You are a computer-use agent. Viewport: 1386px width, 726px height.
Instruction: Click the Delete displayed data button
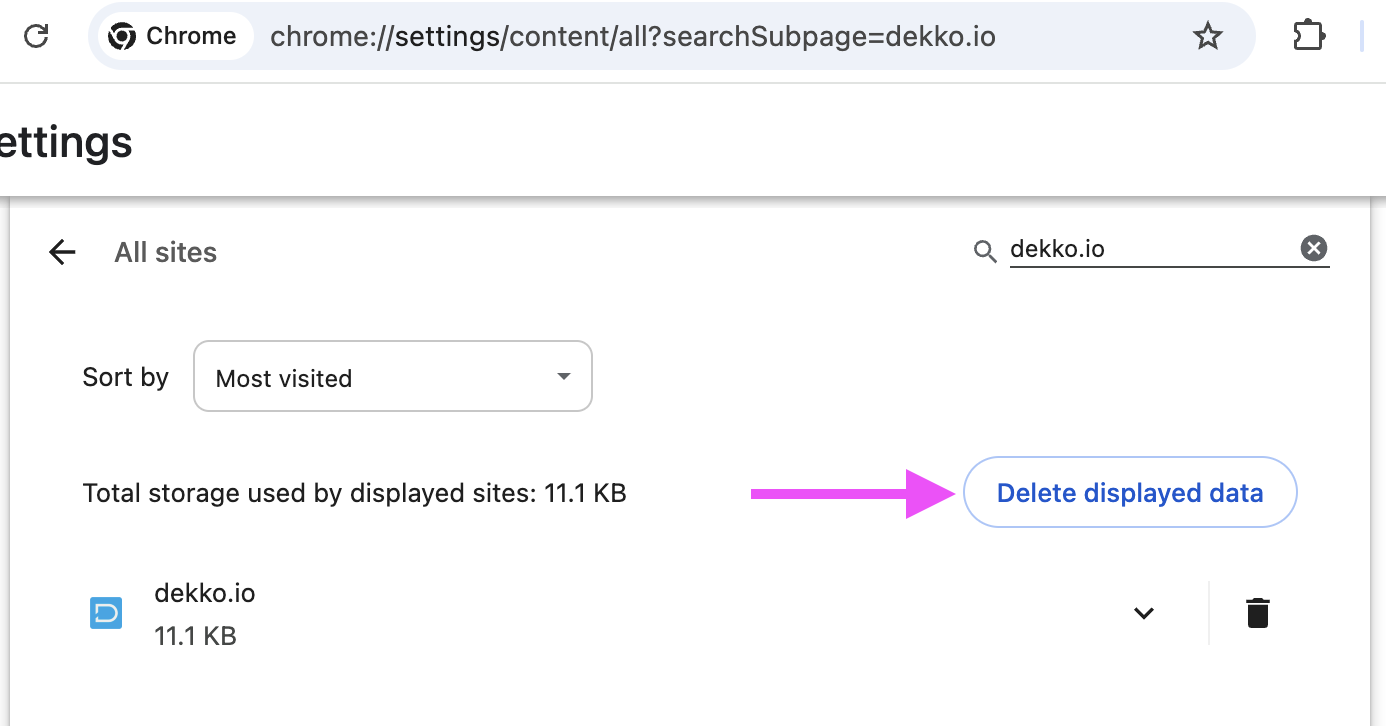pos(1130,493)
